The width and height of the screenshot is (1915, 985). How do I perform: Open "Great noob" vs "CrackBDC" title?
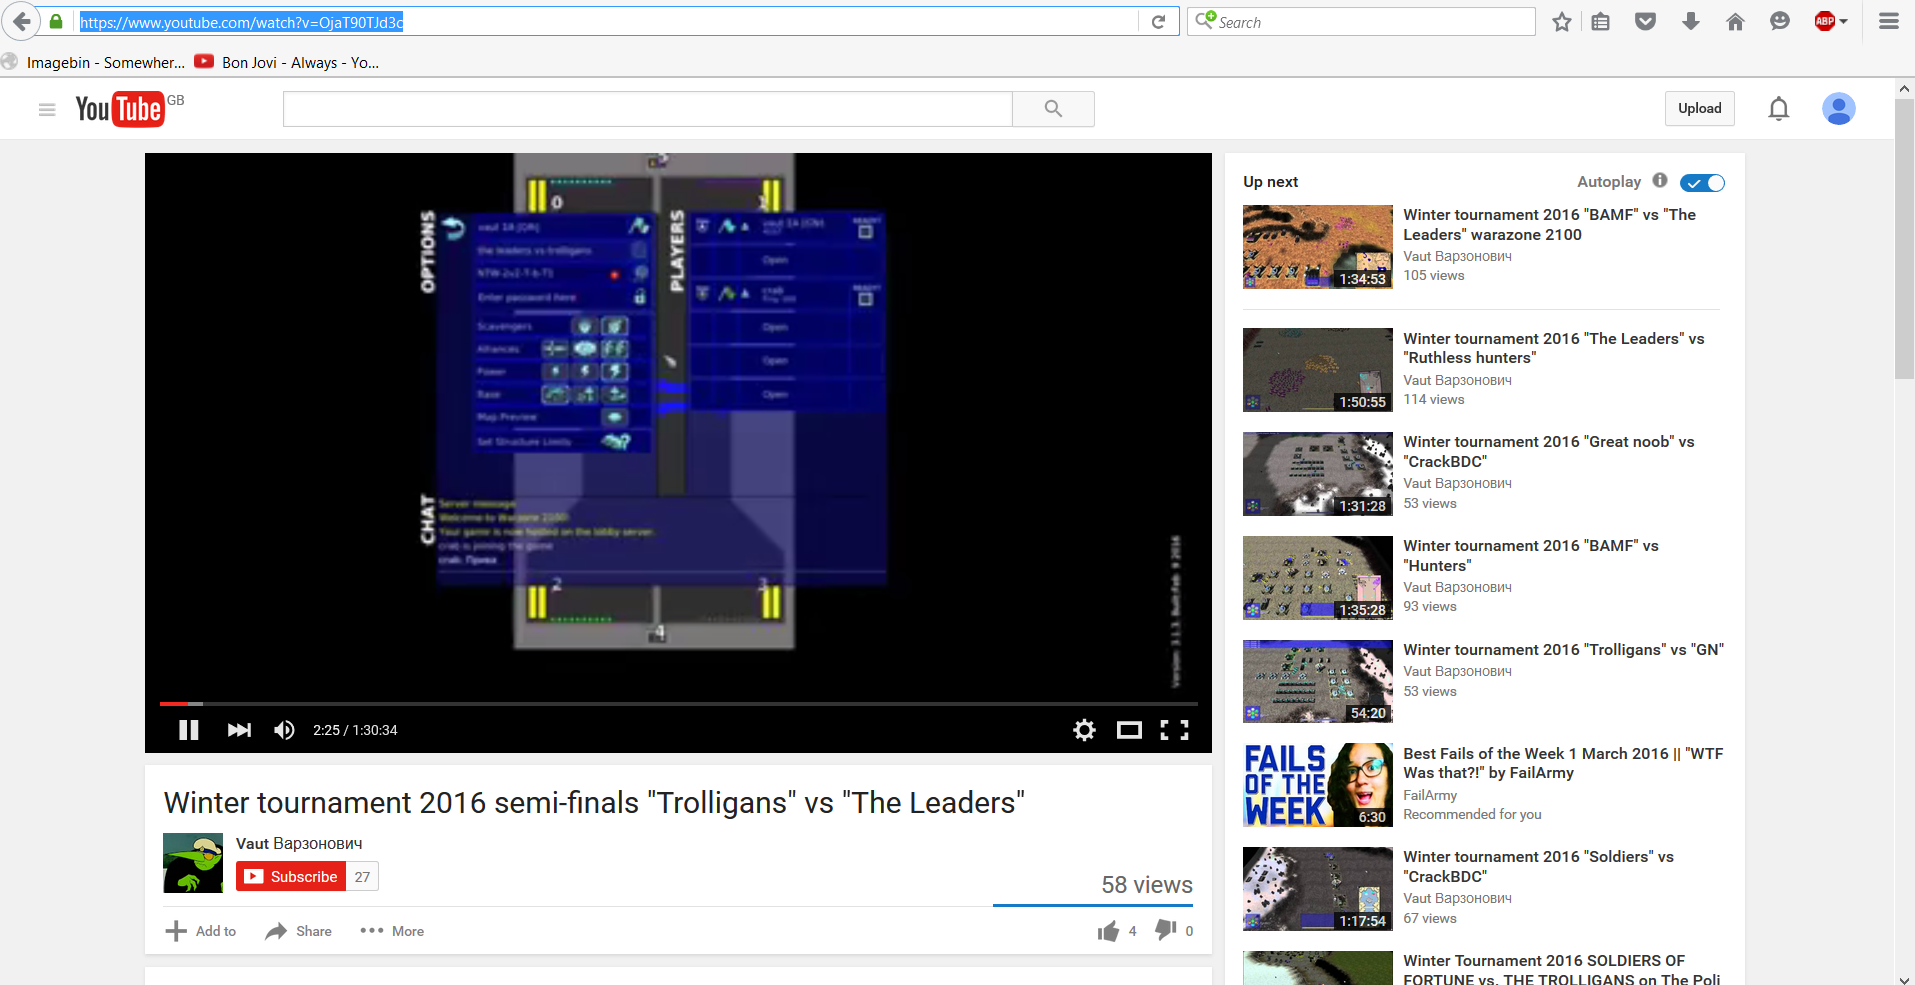(x=1548, y=452)
